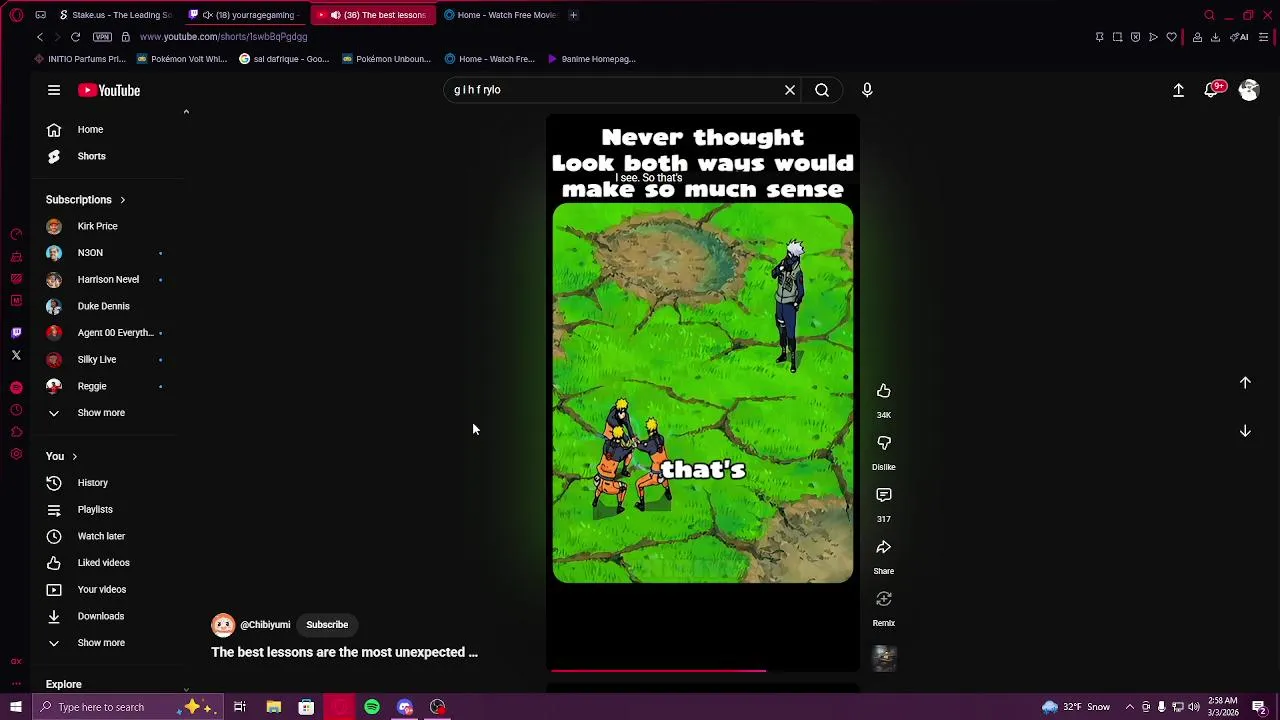Switch to Home - Watch Free Movie tab
This screenshot has width=1280, height=720.
coord(500,15)
